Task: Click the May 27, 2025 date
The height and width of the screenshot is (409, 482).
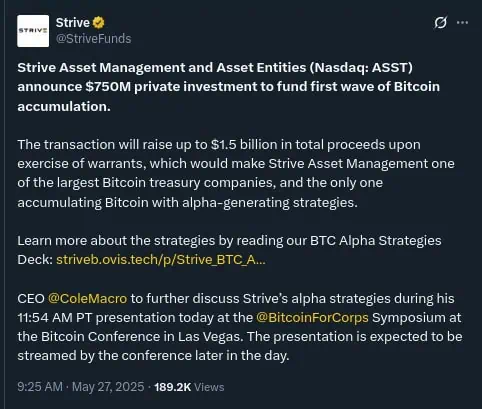Action: [108, 387]
